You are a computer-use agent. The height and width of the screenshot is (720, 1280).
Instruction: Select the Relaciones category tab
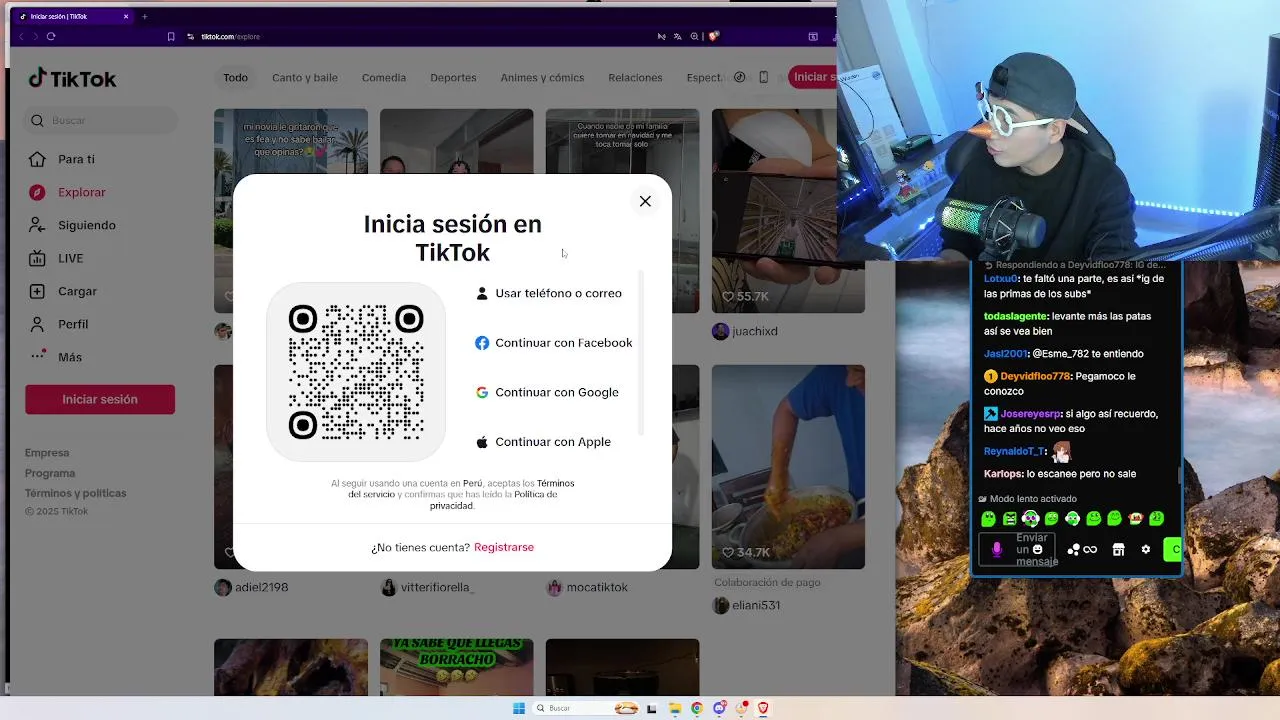pos(635,77)
